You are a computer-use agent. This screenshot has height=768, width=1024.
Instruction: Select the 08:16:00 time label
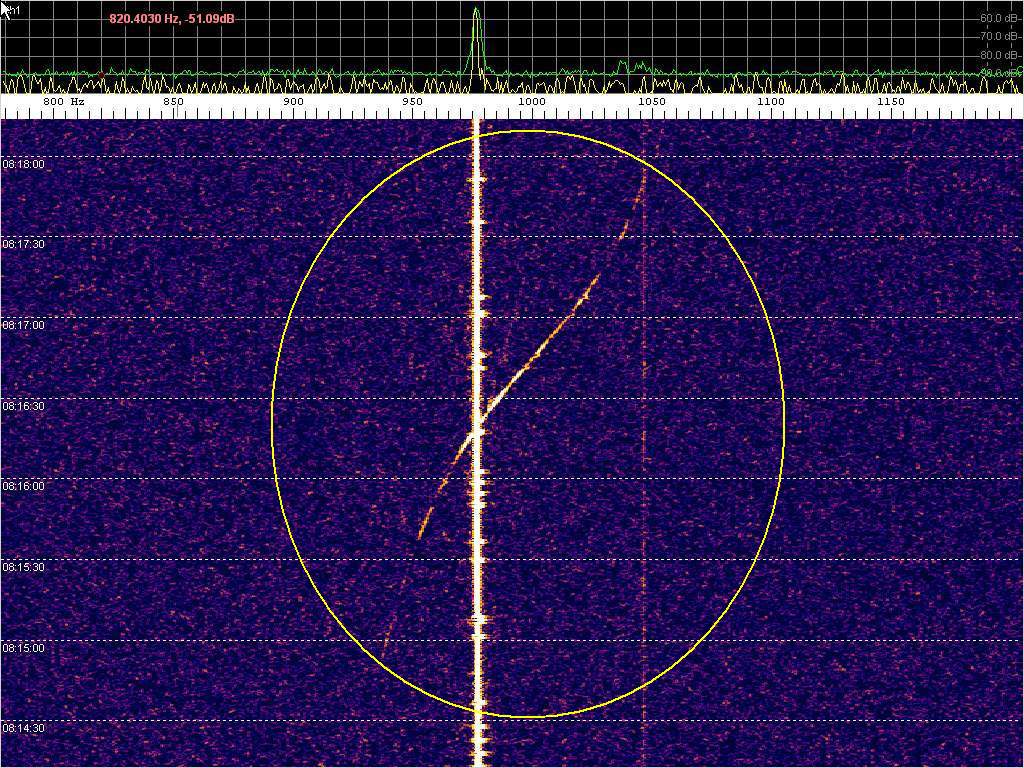click(x=23, y=486)
